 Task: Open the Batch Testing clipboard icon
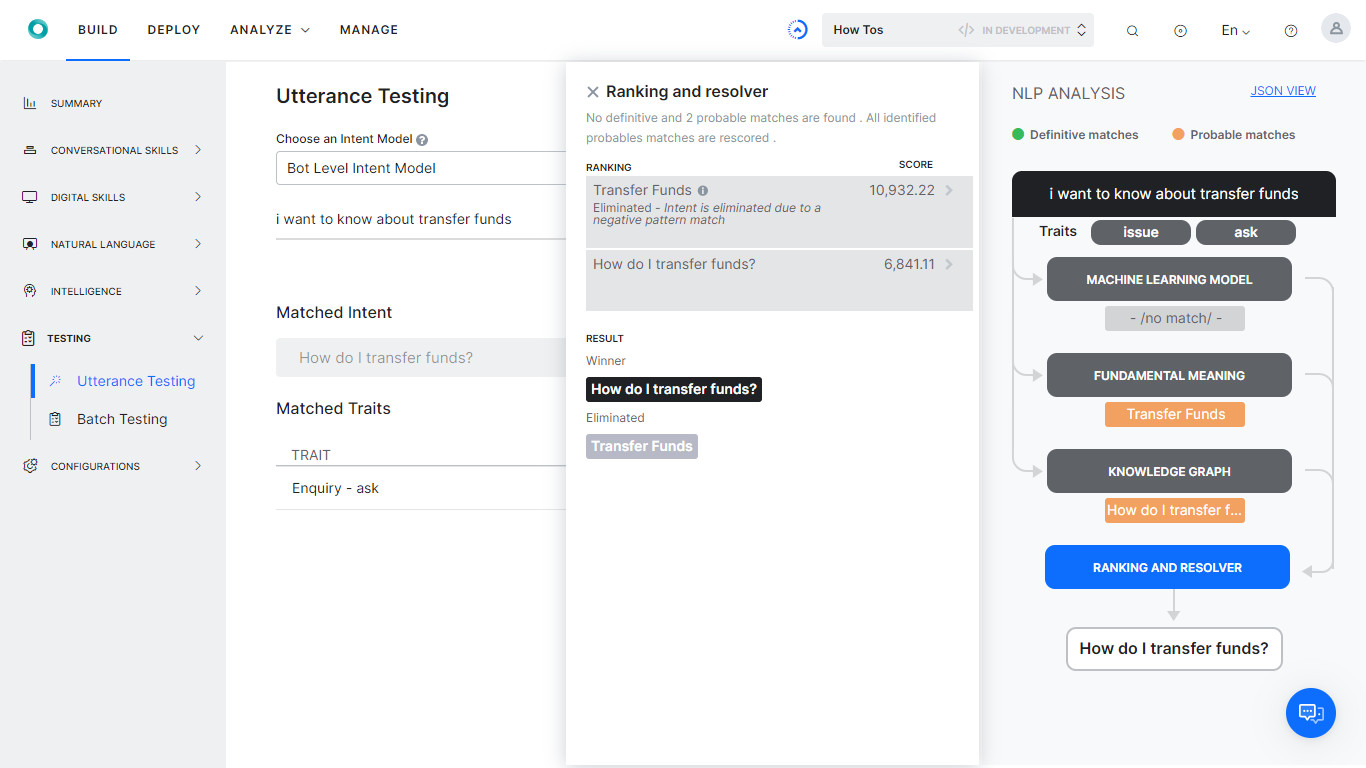pos(55,419)
